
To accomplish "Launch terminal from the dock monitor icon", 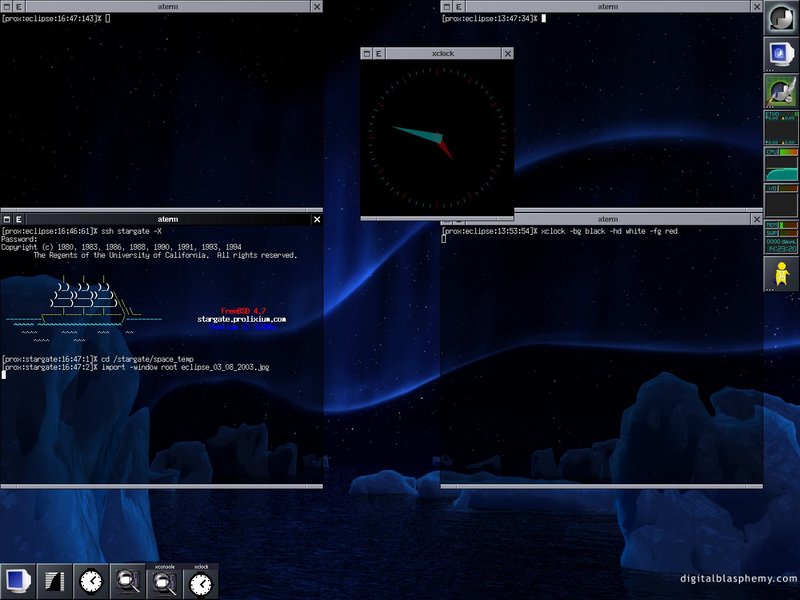I will tap(781, 54).
